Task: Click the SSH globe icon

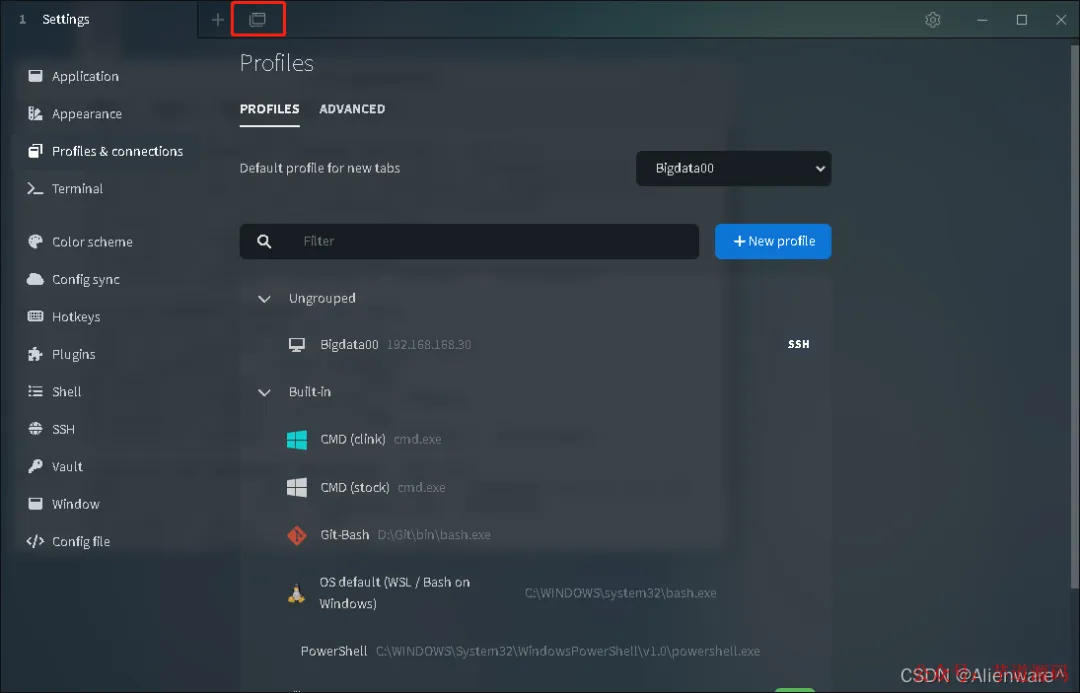Action: pos(35,428)
